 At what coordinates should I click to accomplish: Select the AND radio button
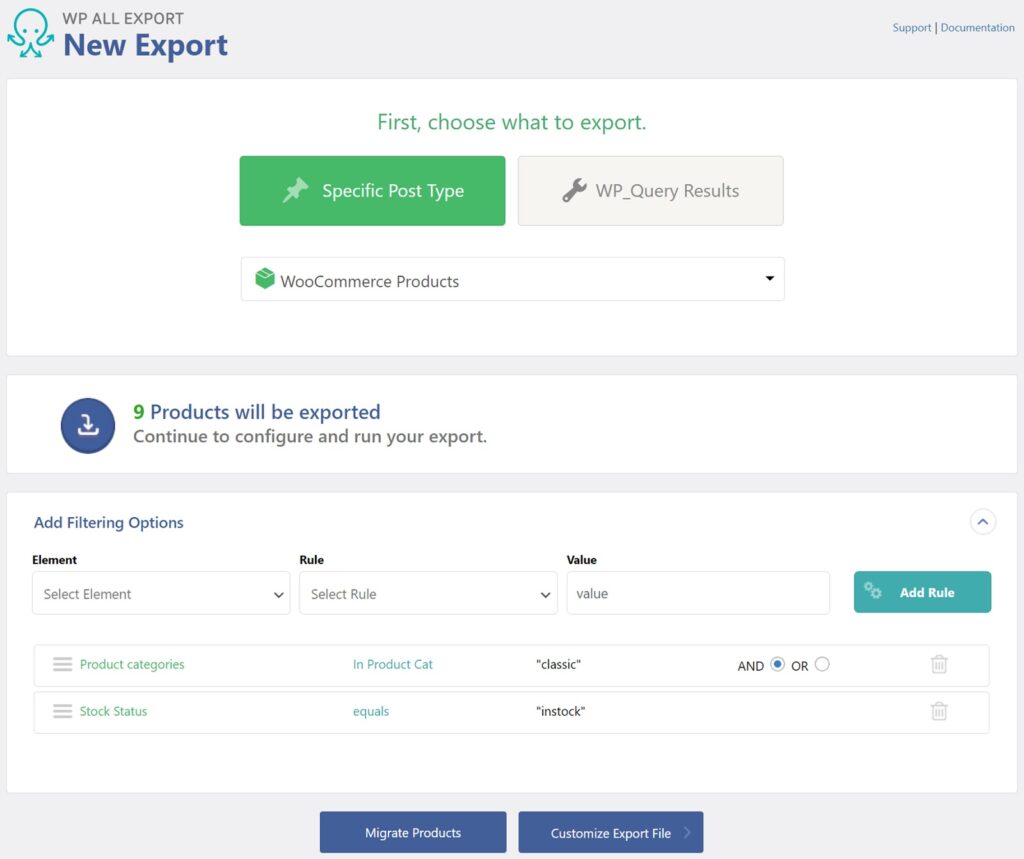click(777, 664)
